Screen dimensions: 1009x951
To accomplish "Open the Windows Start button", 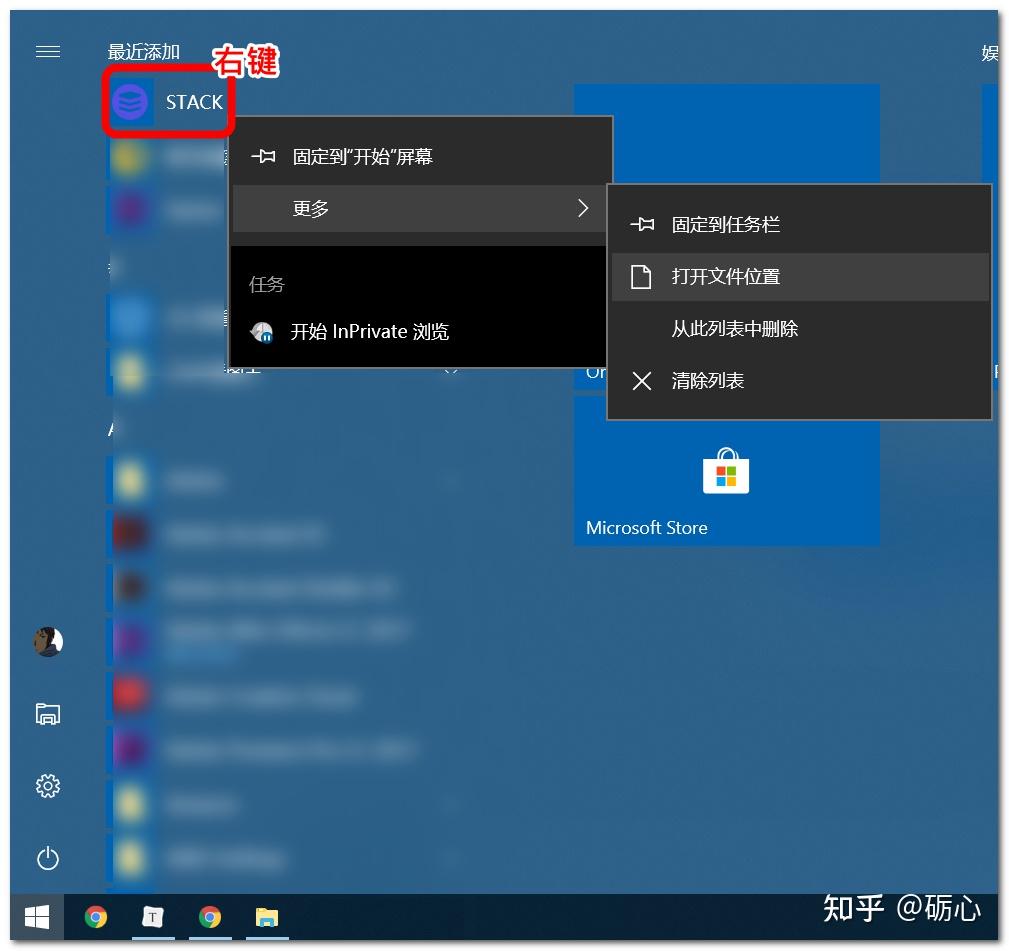I will (x=37, y=917).
